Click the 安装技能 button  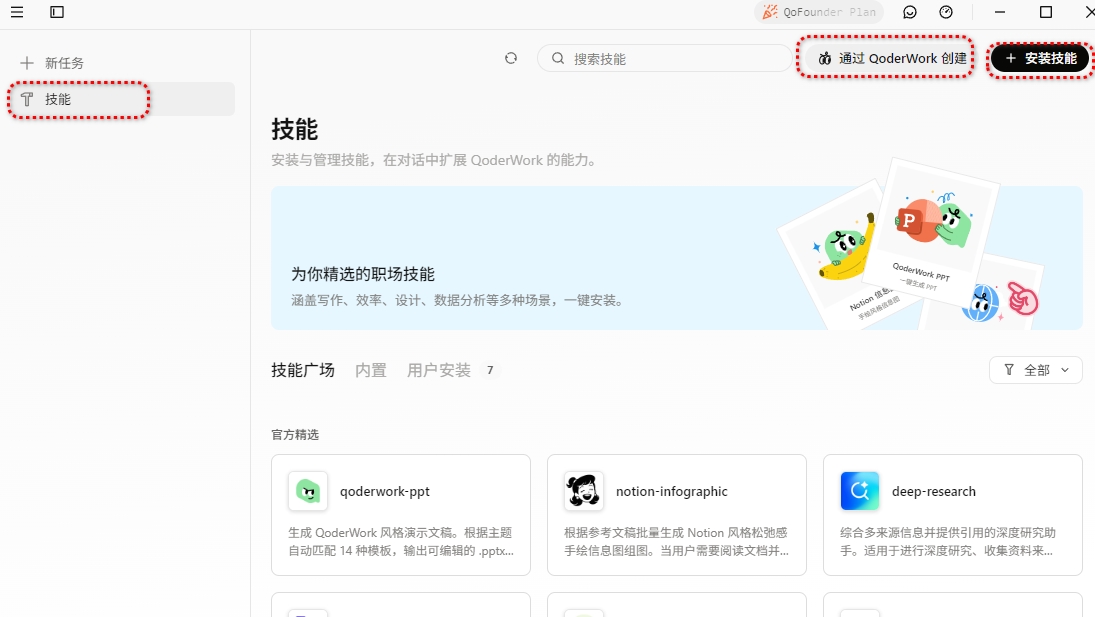1040,59
